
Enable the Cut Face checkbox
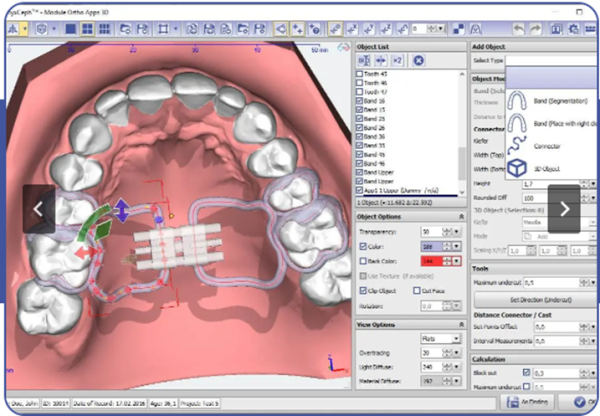click(417, 290)
